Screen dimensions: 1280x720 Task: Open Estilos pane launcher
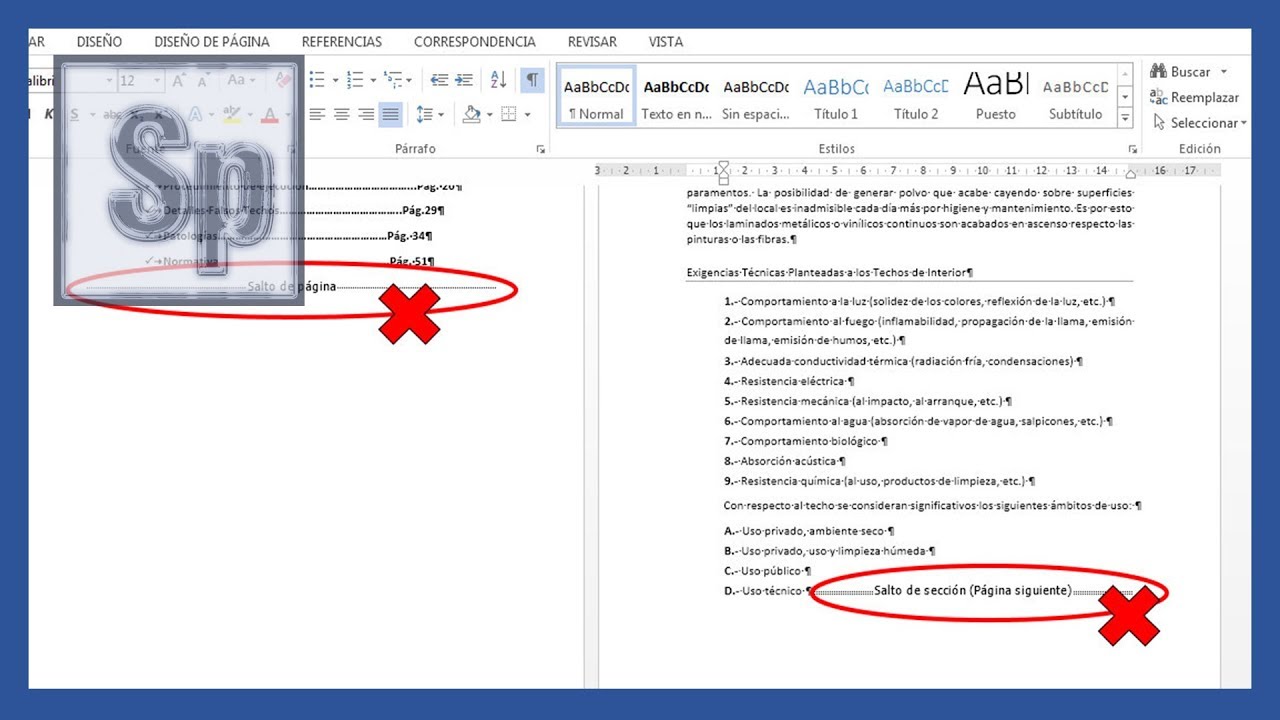(1133, 149)
